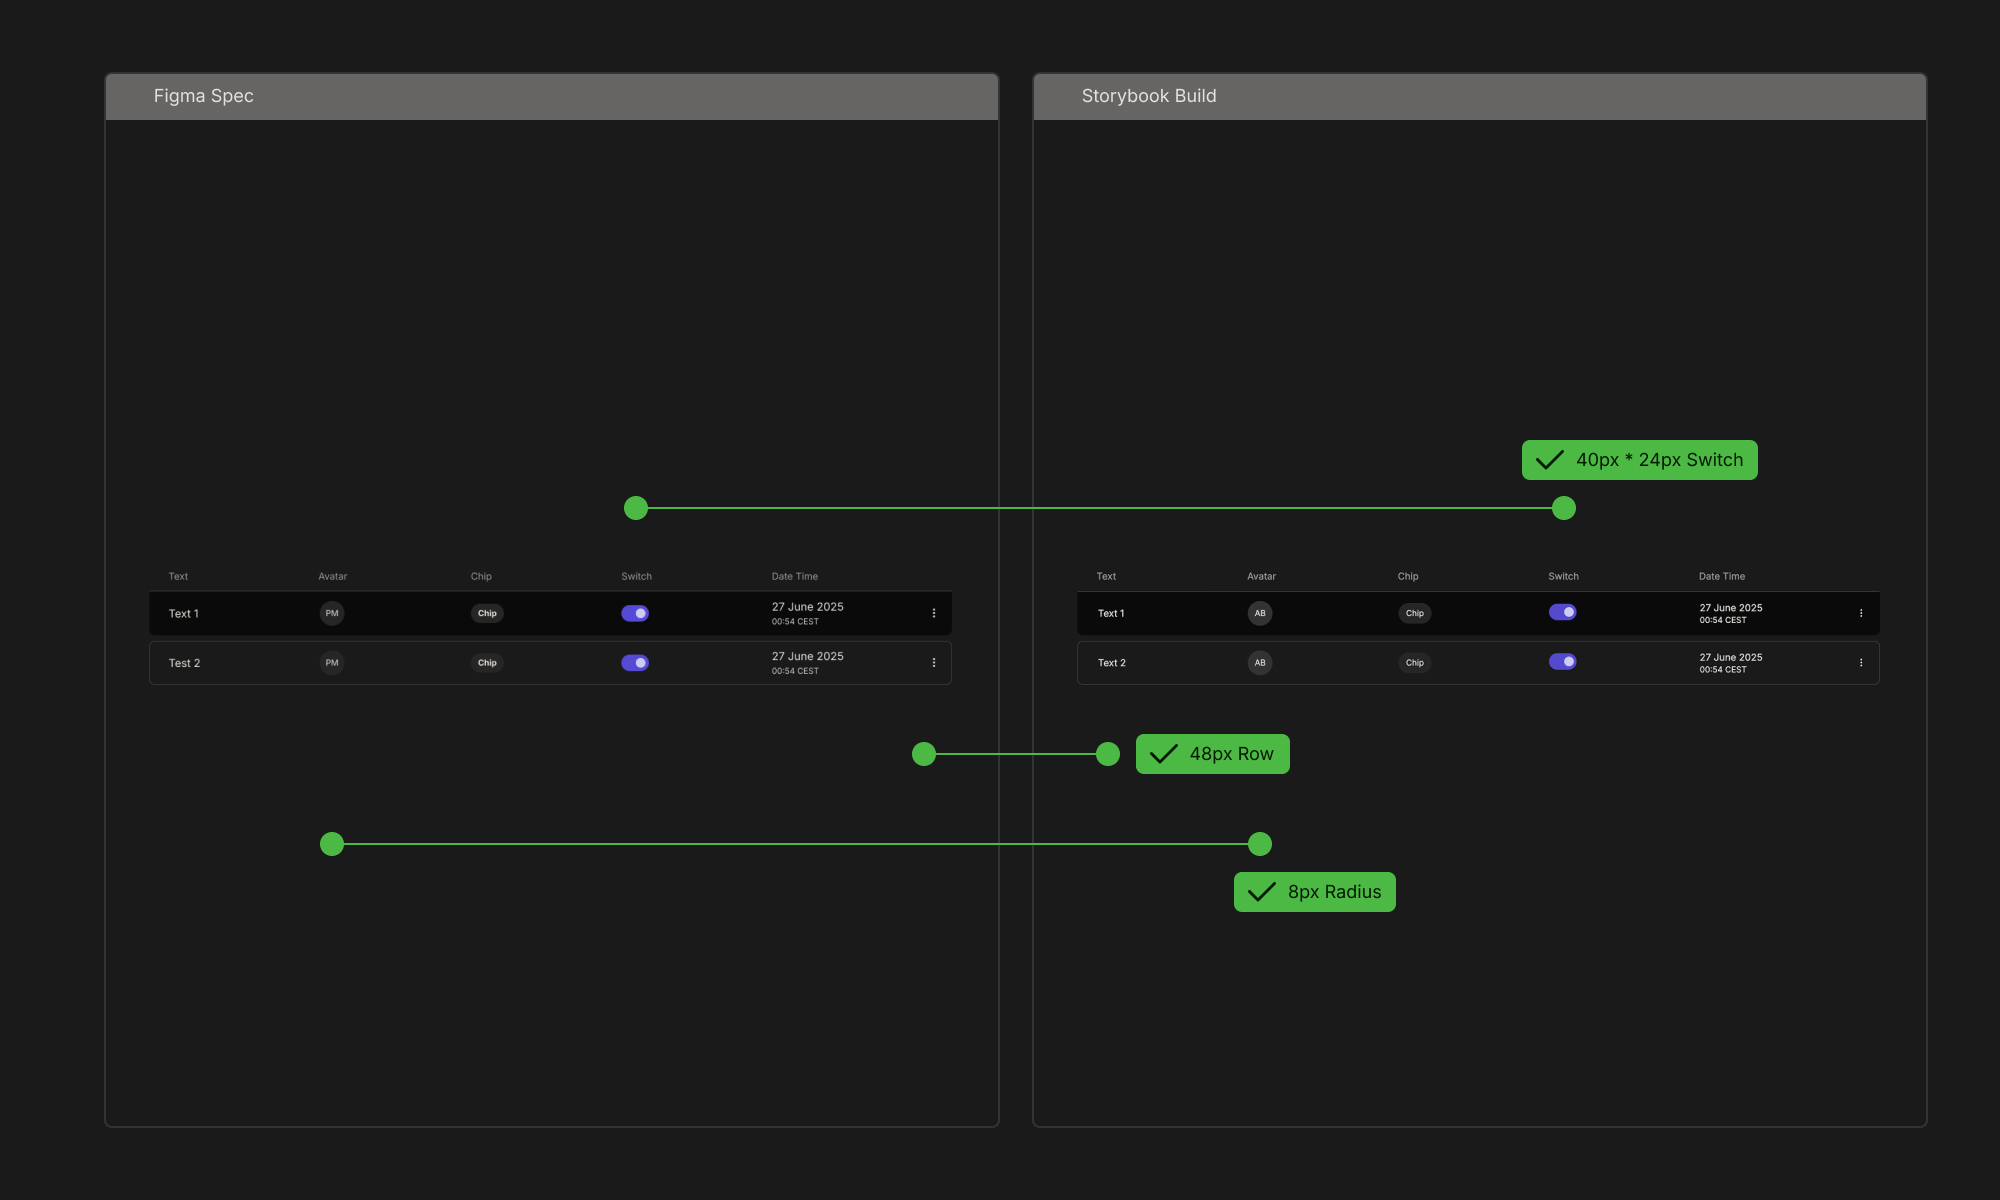Toggle the switch in Figma Spec Text 1 row

coord(635,612)
